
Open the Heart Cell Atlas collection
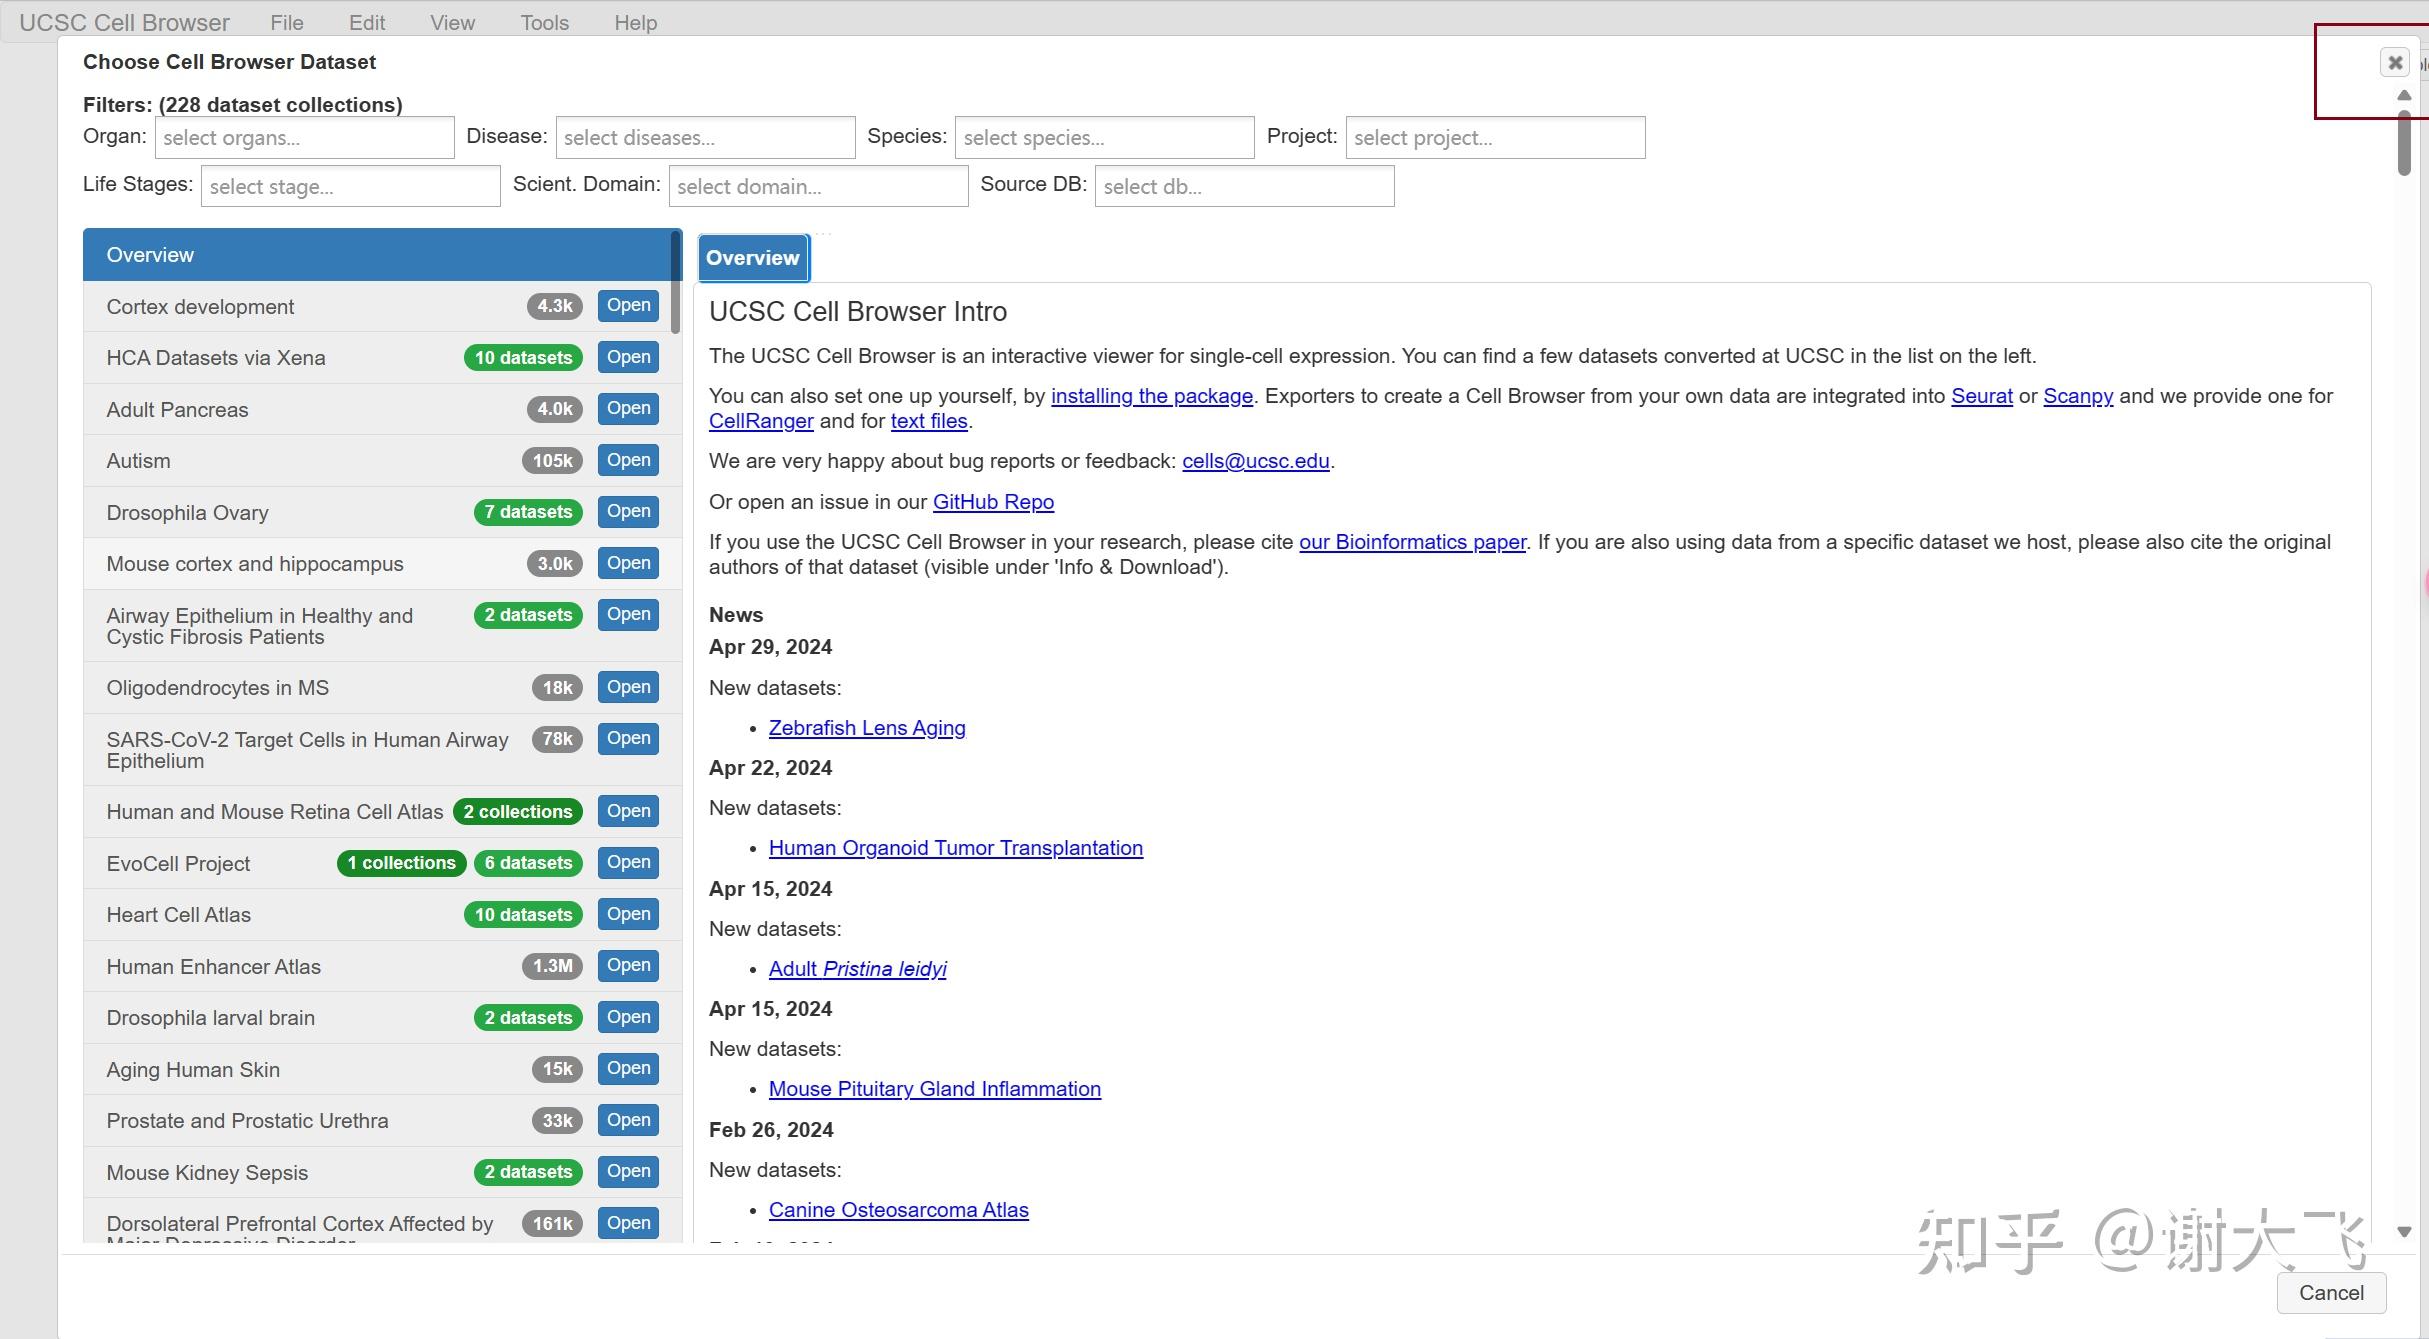point(627,913)
